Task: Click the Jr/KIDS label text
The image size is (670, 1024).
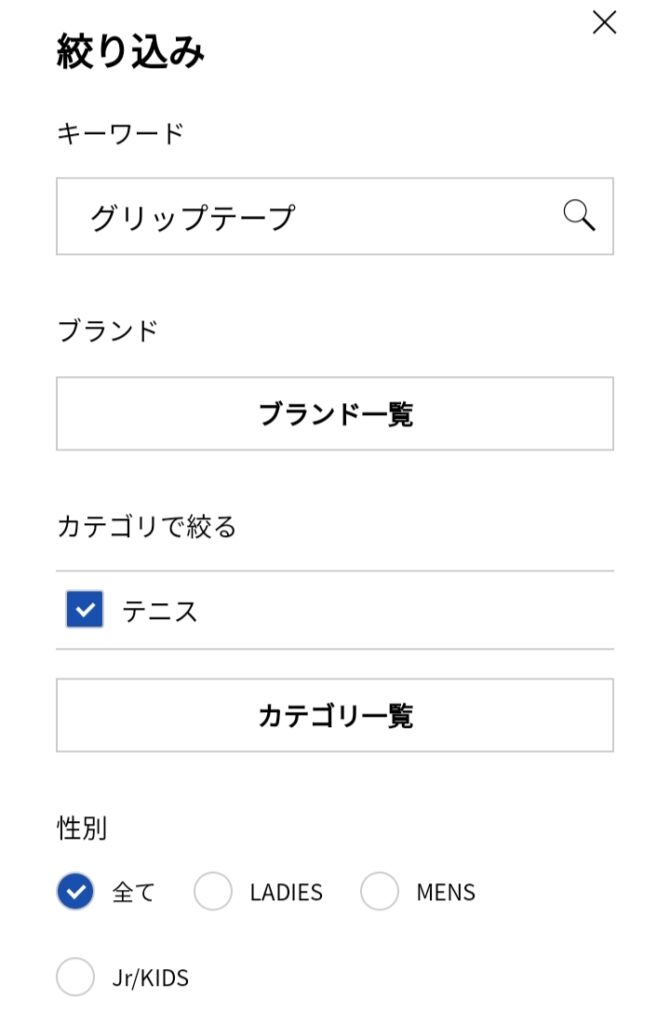Action: (151, 978)
